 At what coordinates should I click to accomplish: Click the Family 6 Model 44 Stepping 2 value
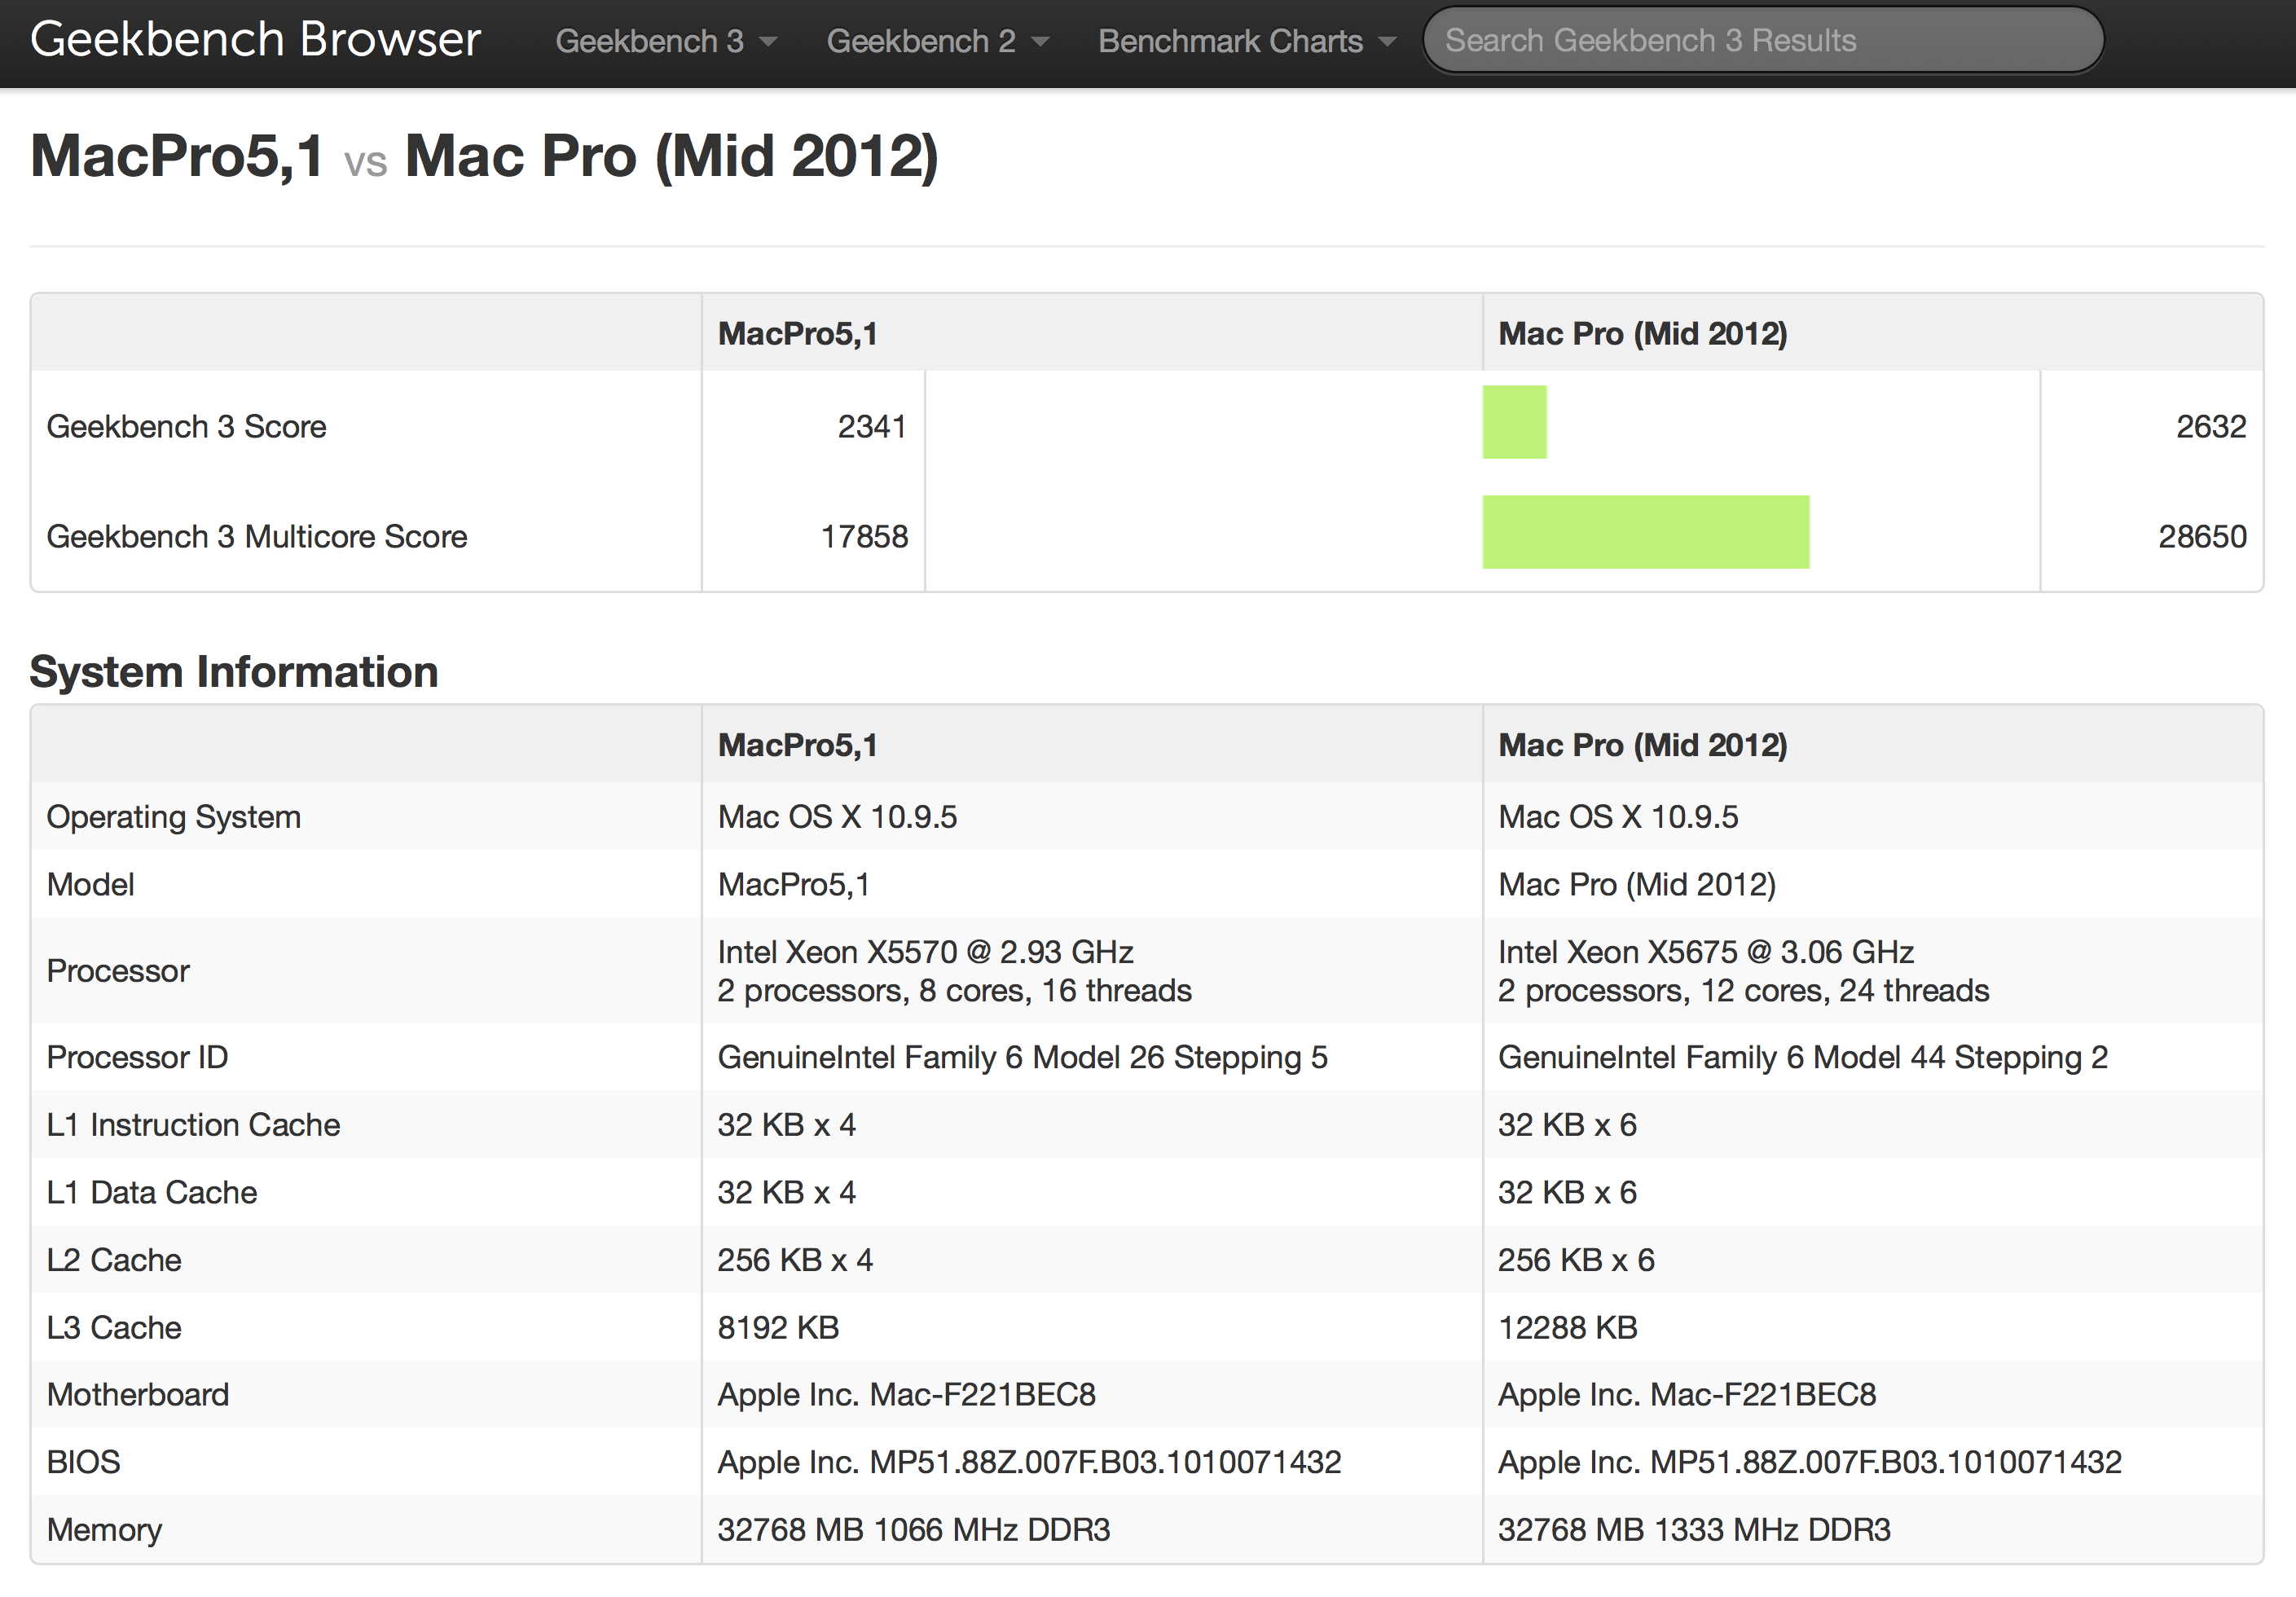[1802, 1057]
